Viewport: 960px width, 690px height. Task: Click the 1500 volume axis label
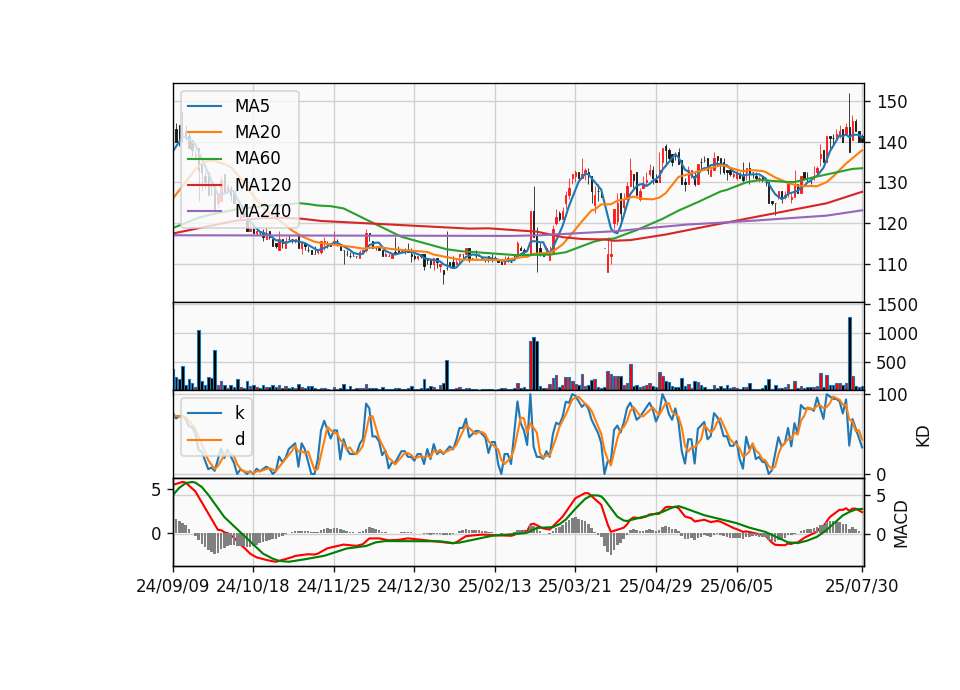tap(898, 305)
